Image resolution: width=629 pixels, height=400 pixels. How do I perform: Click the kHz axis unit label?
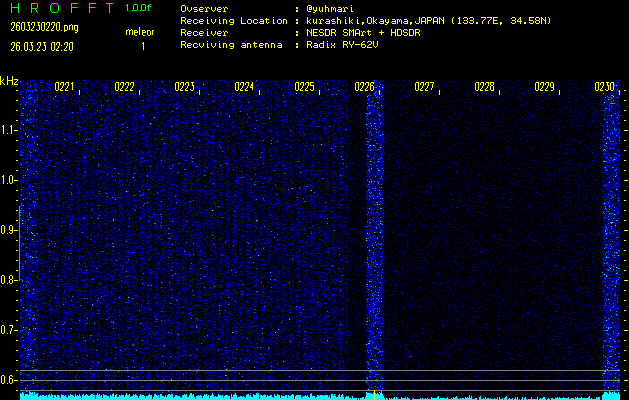9,81
